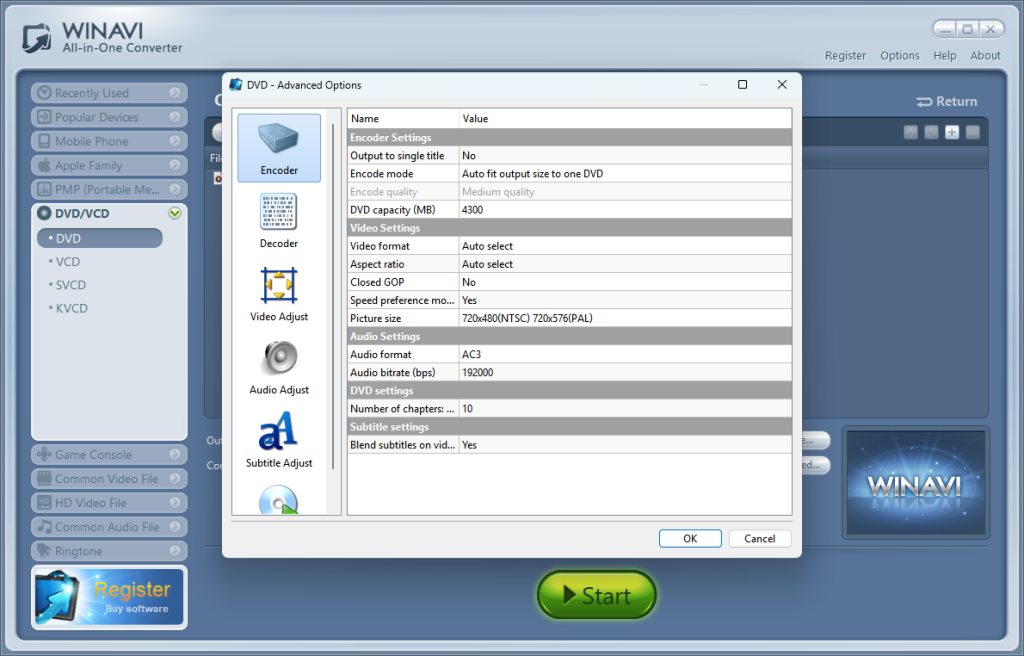Toggle Output to single title value
This screenshot has height=656, width=1024.
(625, 156)
